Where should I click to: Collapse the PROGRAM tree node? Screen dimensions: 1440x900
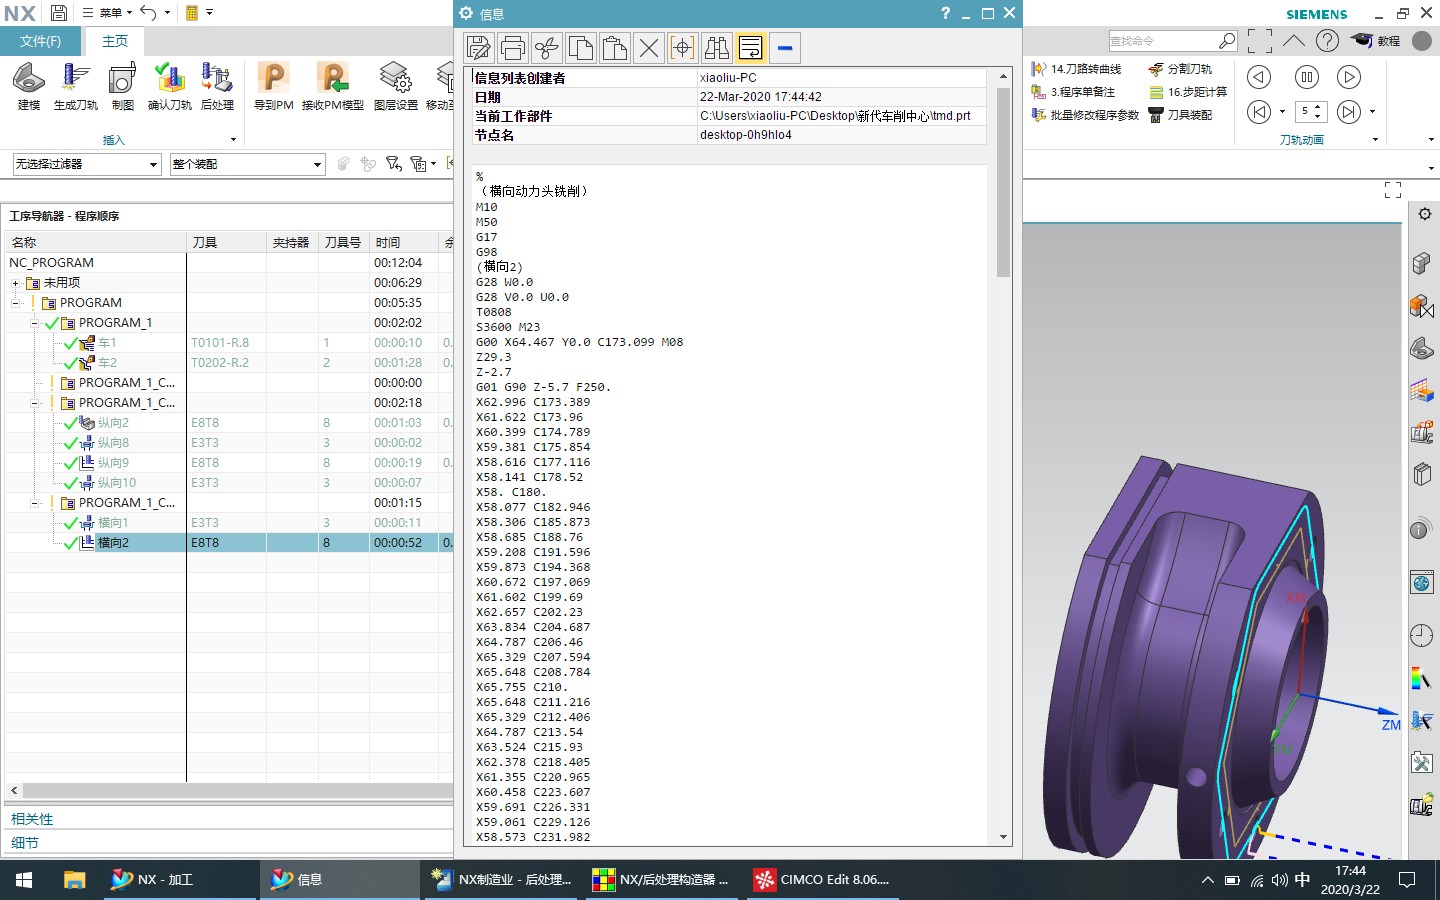pyautogui.click(x=16, y=303)
